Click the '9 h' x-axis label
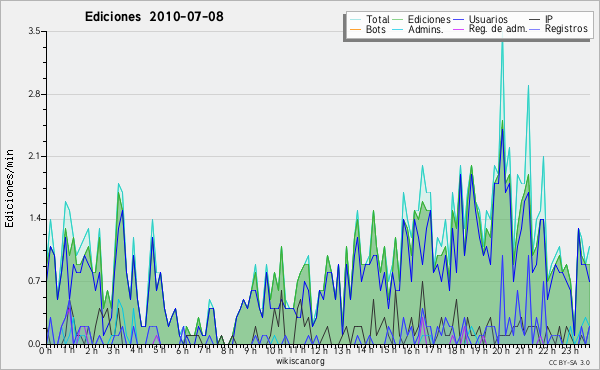 click(251, 351)
